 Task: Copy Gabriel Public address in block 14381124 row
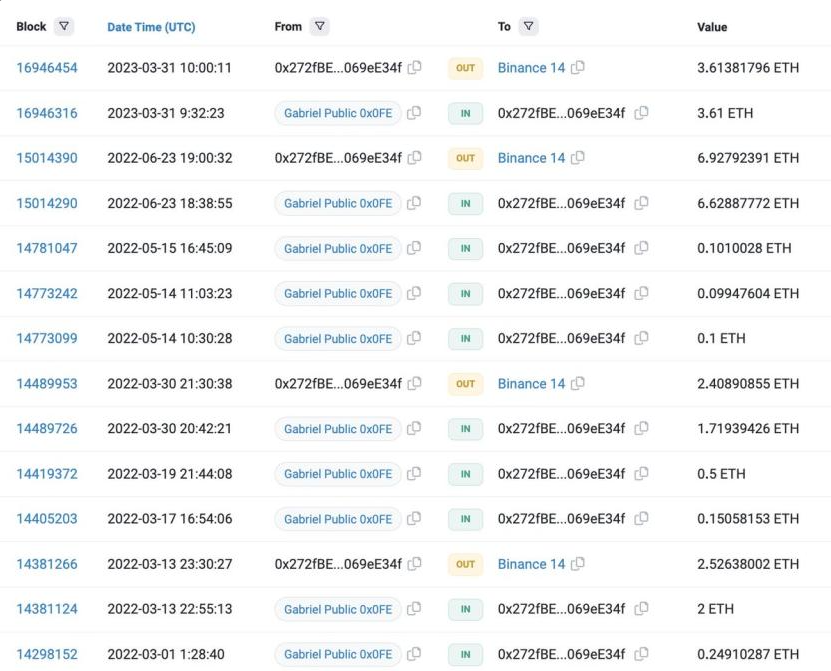point(414,608)
